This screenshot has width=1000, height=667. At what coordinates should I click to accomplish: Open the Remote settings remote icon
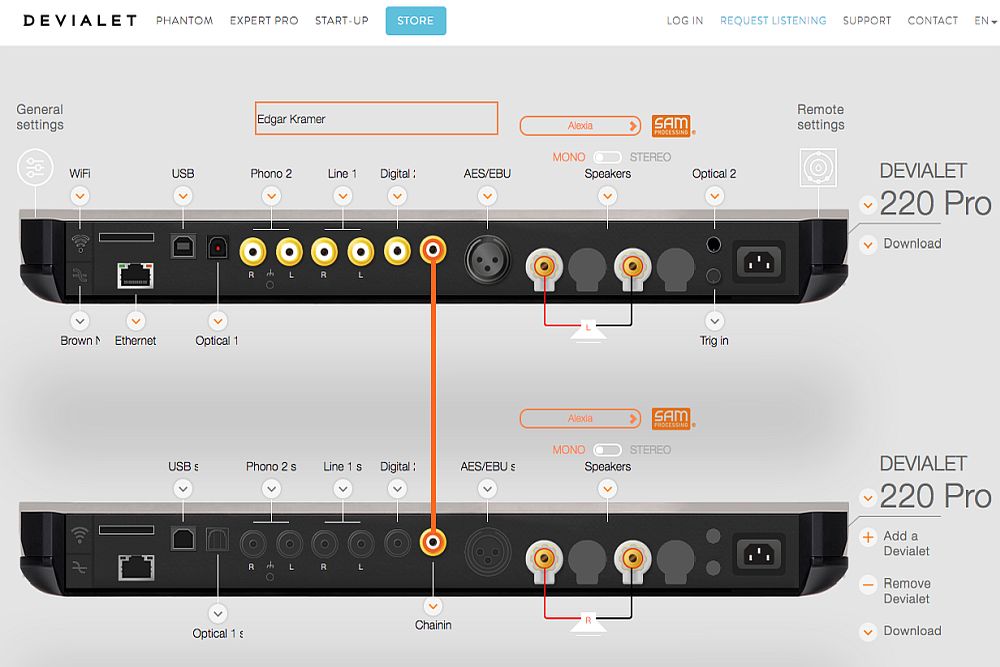818,168
